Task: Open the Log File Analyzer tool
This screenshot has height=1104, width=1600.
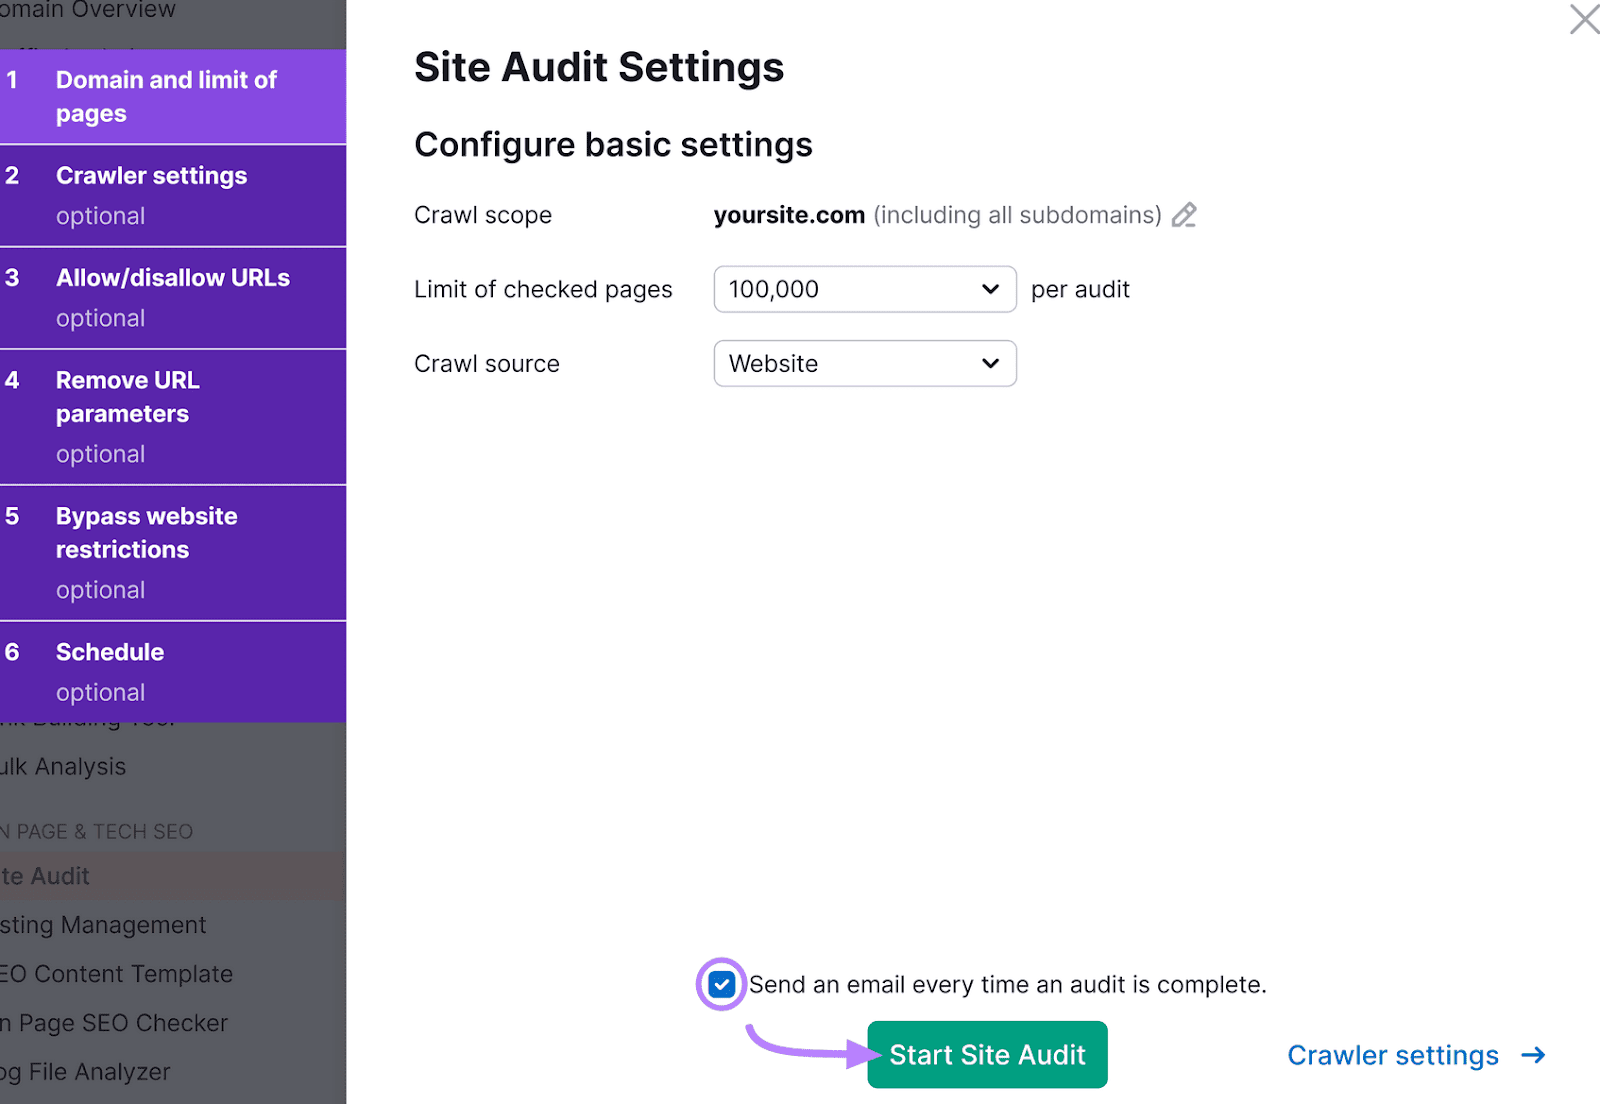Action: 85,1071
